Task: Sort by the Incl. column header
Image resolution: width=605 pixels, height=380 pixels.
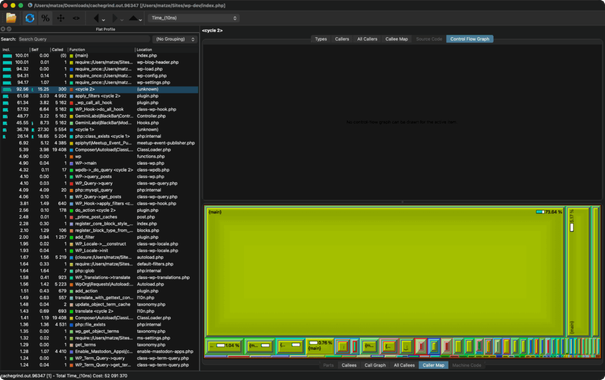Action: click(x=15, y=49)
